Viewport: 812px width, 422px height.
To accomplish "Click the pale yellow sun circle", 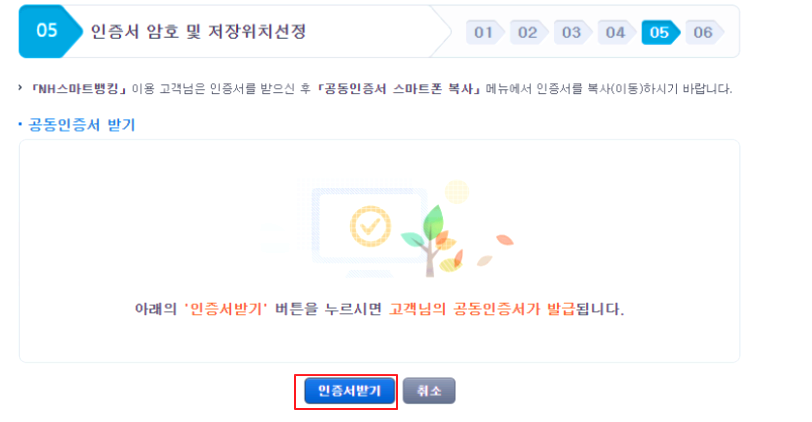I will tap(457, 192).
